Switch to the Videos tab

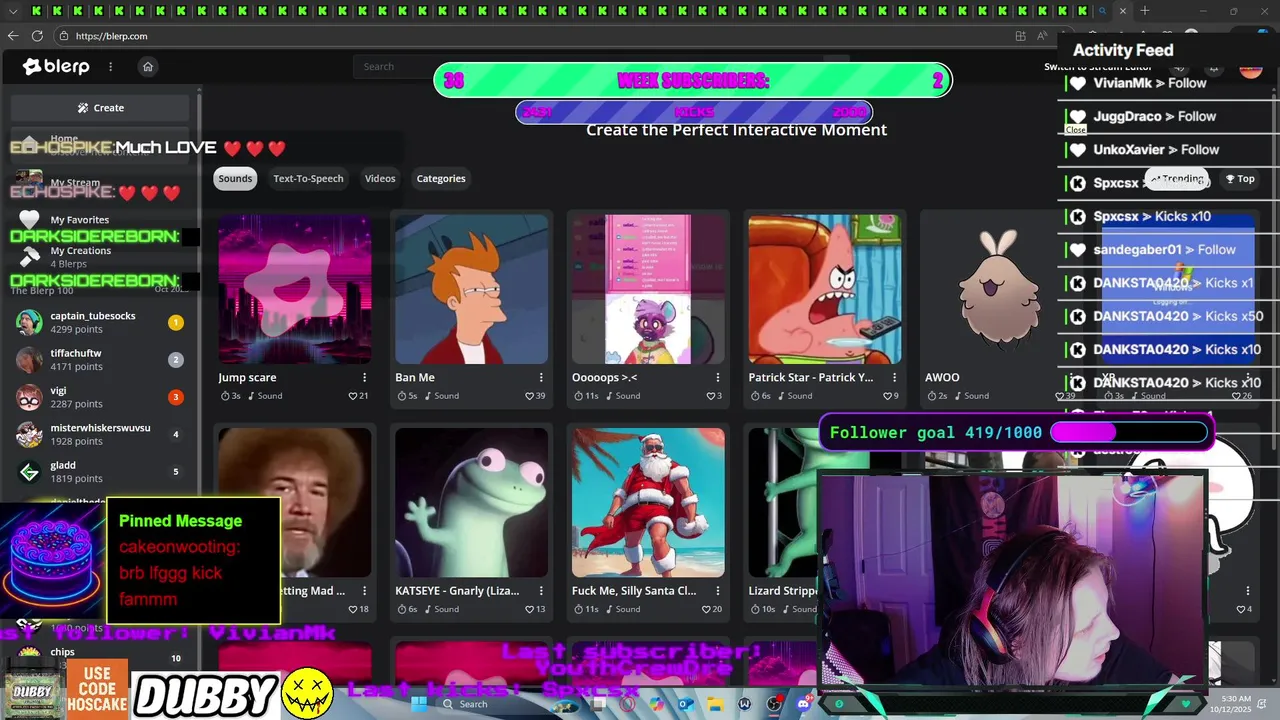pyautogui.click(x=380, y=178)
